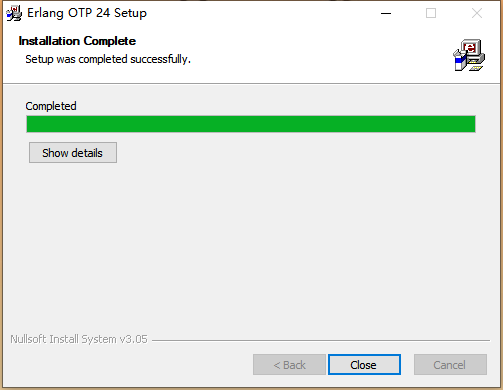Click the disabled maximize window icon
The height and width of the screenshot is (390, 503).
click(x=431, y=13)
